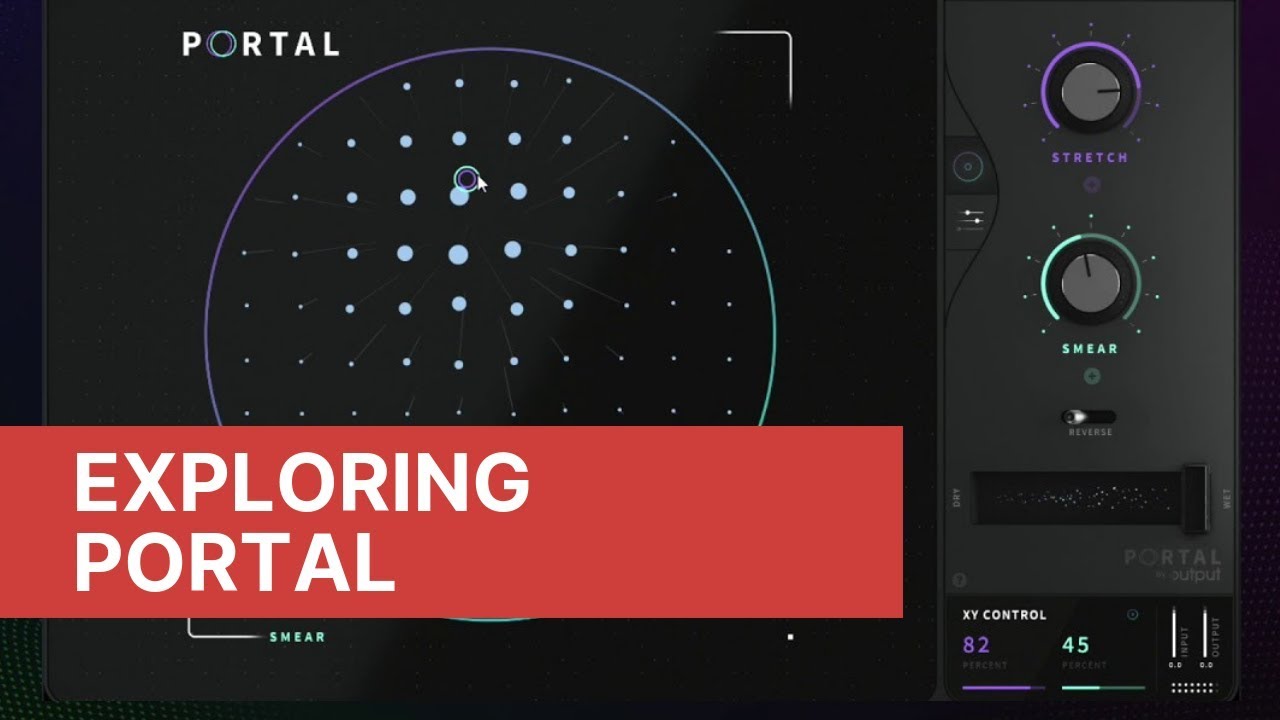Click the dry/wet mix slider handle
1280x720 pixels.
click(x=1194, y=497)
